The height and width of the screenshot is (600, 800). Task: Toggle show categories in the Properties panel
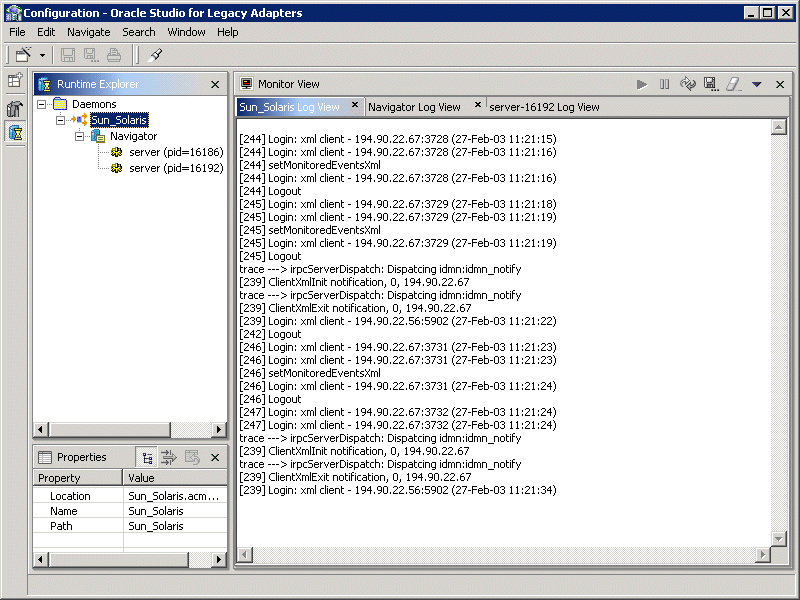pos(147,458)
